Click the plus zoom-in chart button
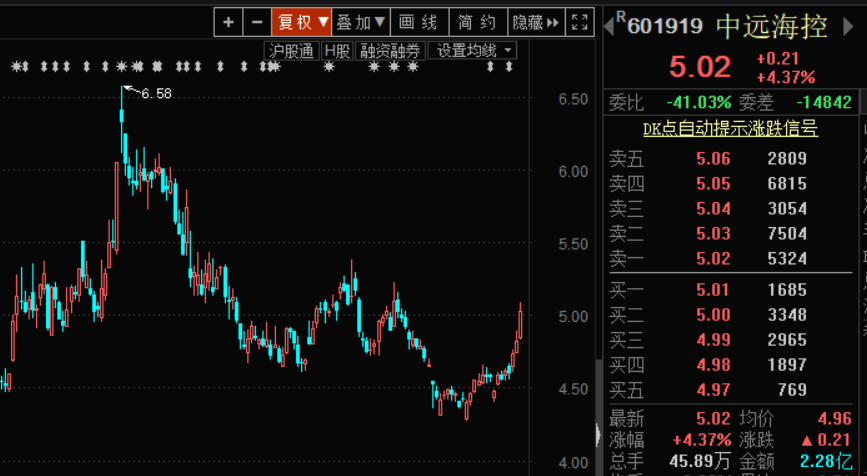This screenshot has height=476, width=867. point(229,22)
